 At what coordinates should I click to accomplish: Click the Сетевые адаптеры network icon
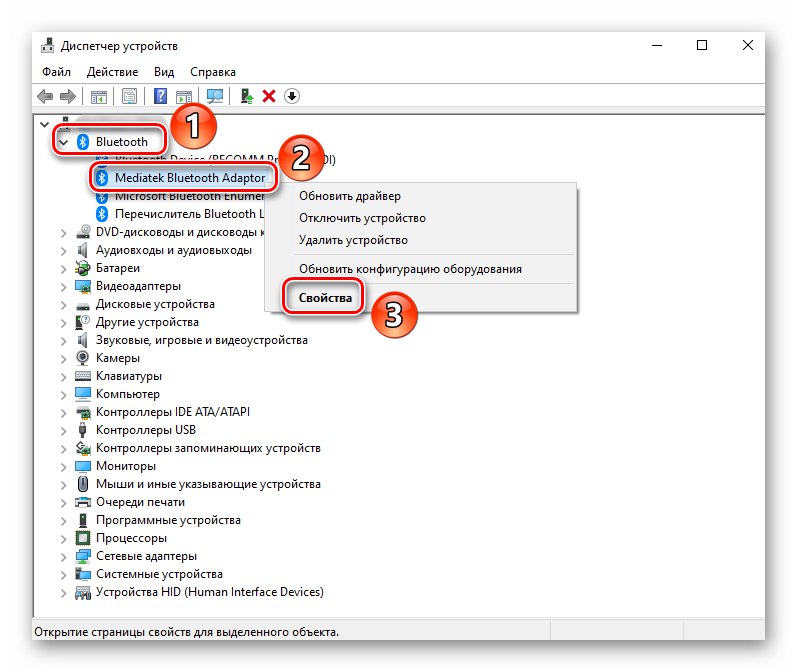pyautogui.click(x=83, y=556)
